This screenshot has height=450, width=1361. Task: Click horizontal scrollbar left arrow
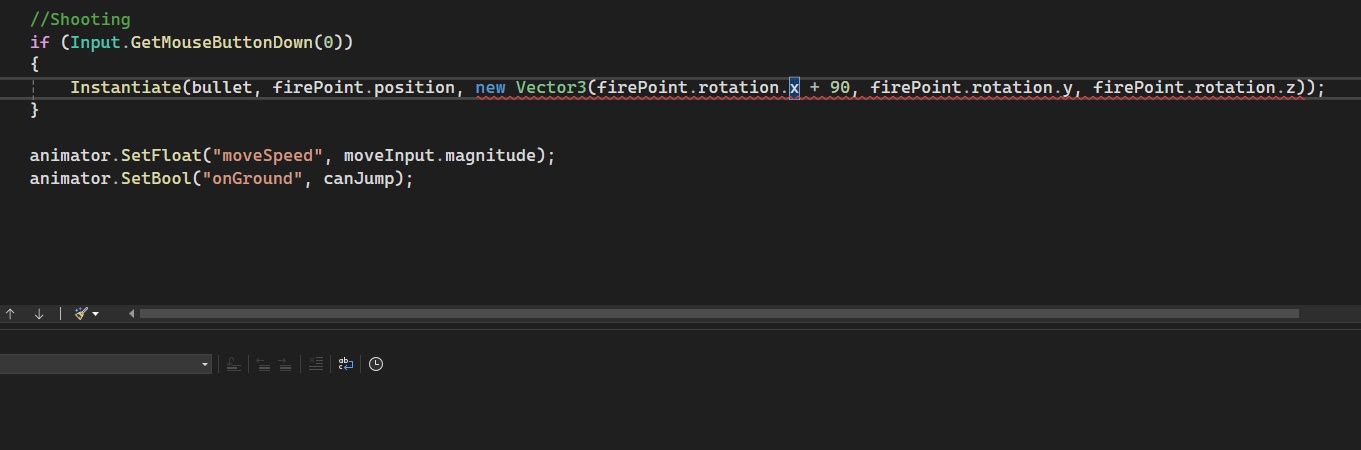[132, 314]
